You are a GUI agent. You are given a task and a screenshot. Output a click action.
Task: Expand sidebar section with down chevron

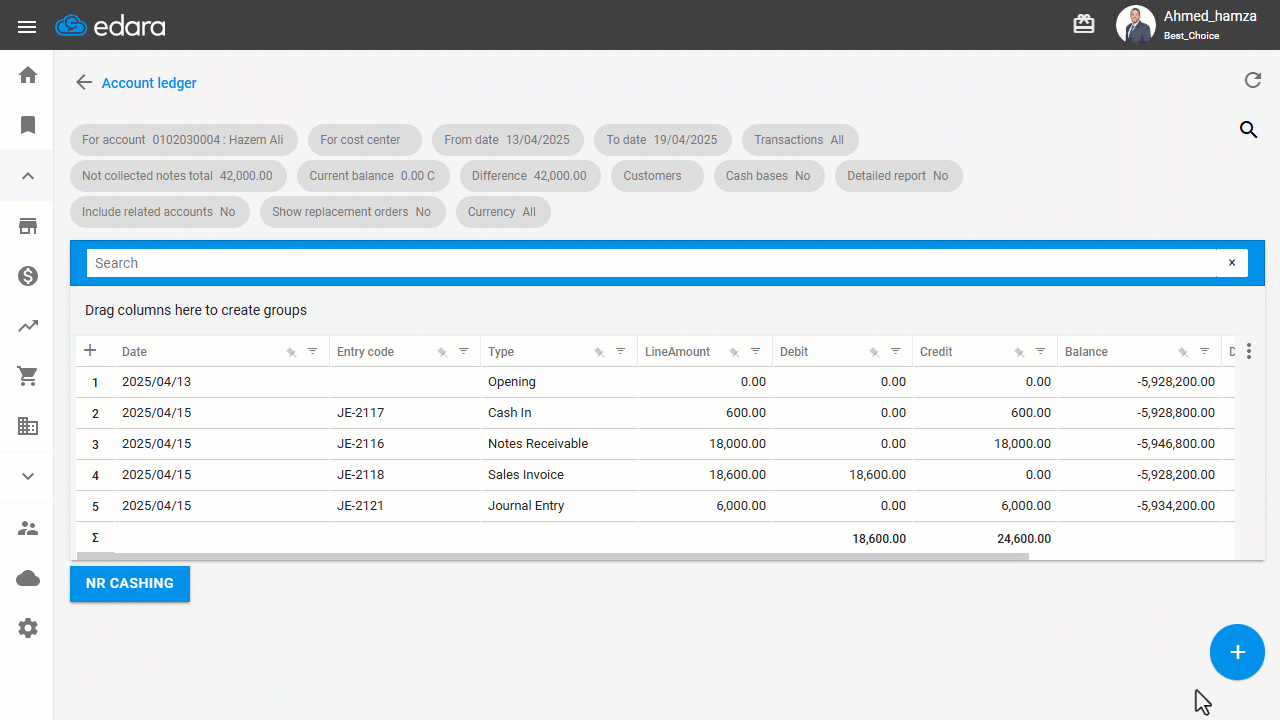coord(28,476)
